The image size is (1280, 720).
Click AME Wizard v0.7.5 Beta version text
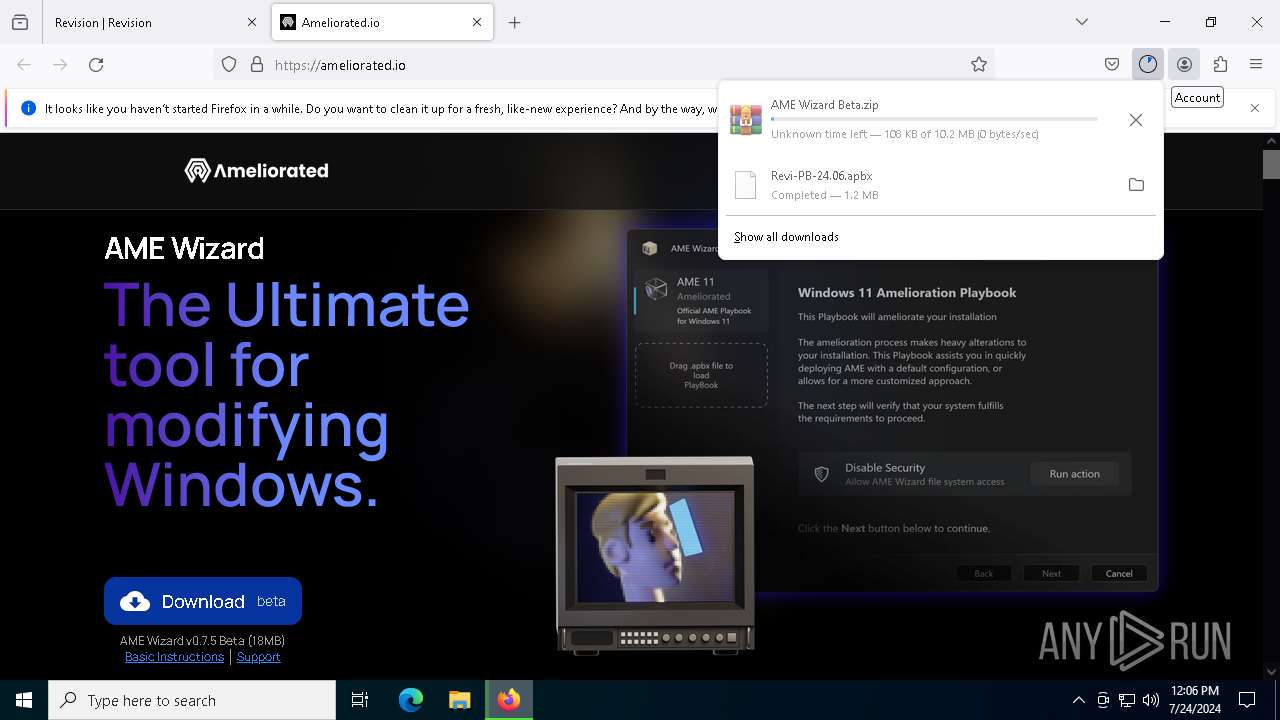pos(202,641)
